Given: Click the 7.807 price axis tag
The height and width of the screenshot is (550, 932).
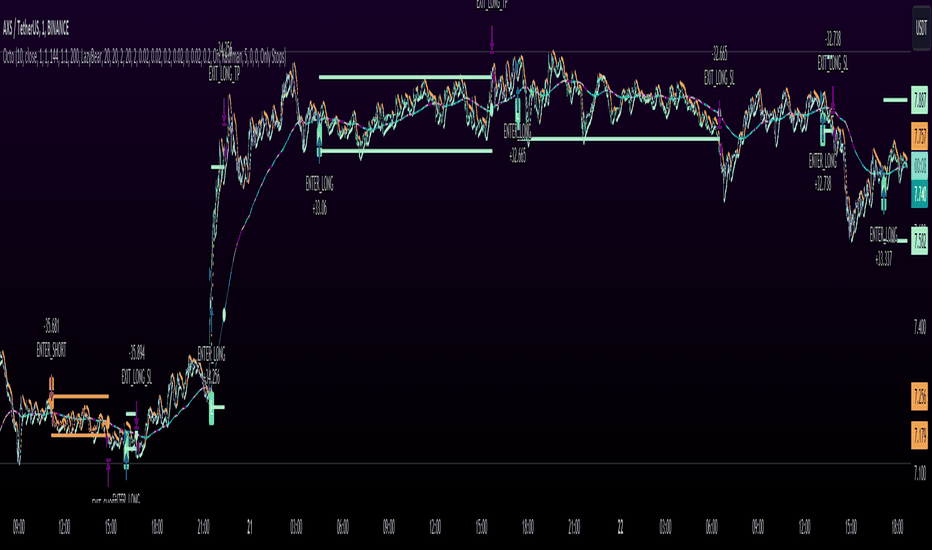Looking at the screenshot, I should point(920,100).
